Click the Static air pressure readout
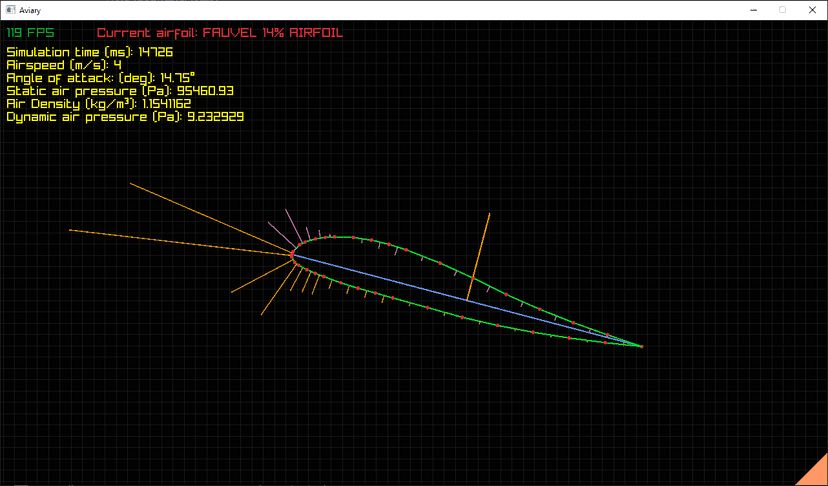This screenshot has height=486, width=828. pyautogui.click(x=120, y=90)
